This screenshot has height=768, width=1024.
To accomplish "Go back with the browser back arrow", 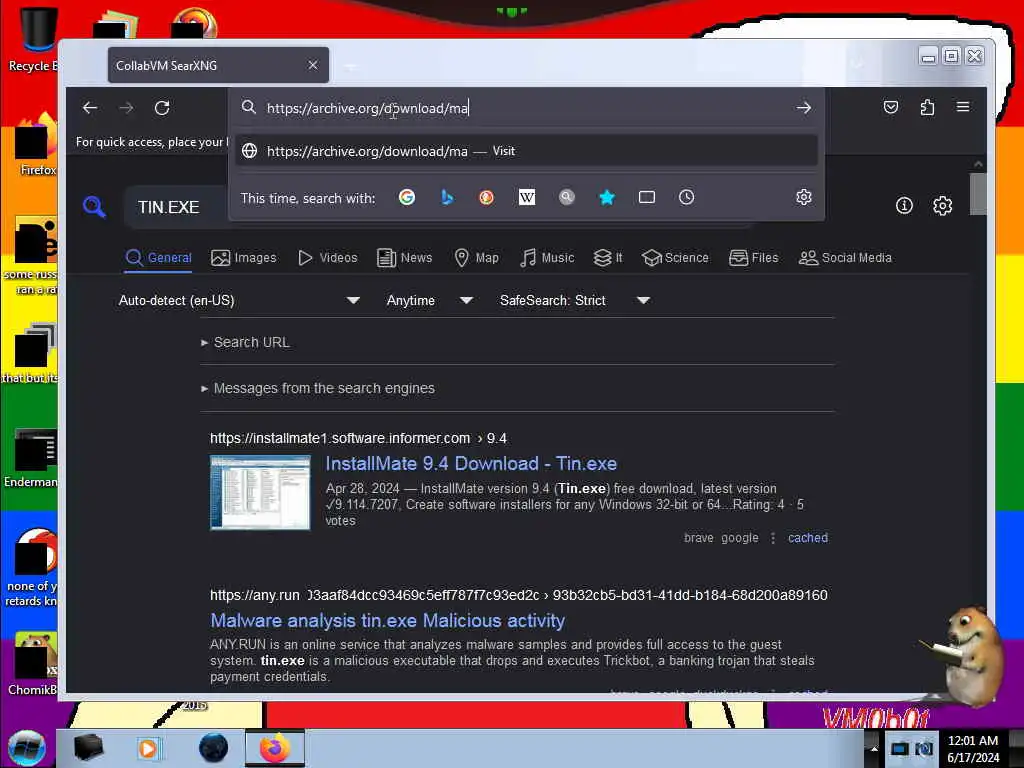I will coord(90,108).
